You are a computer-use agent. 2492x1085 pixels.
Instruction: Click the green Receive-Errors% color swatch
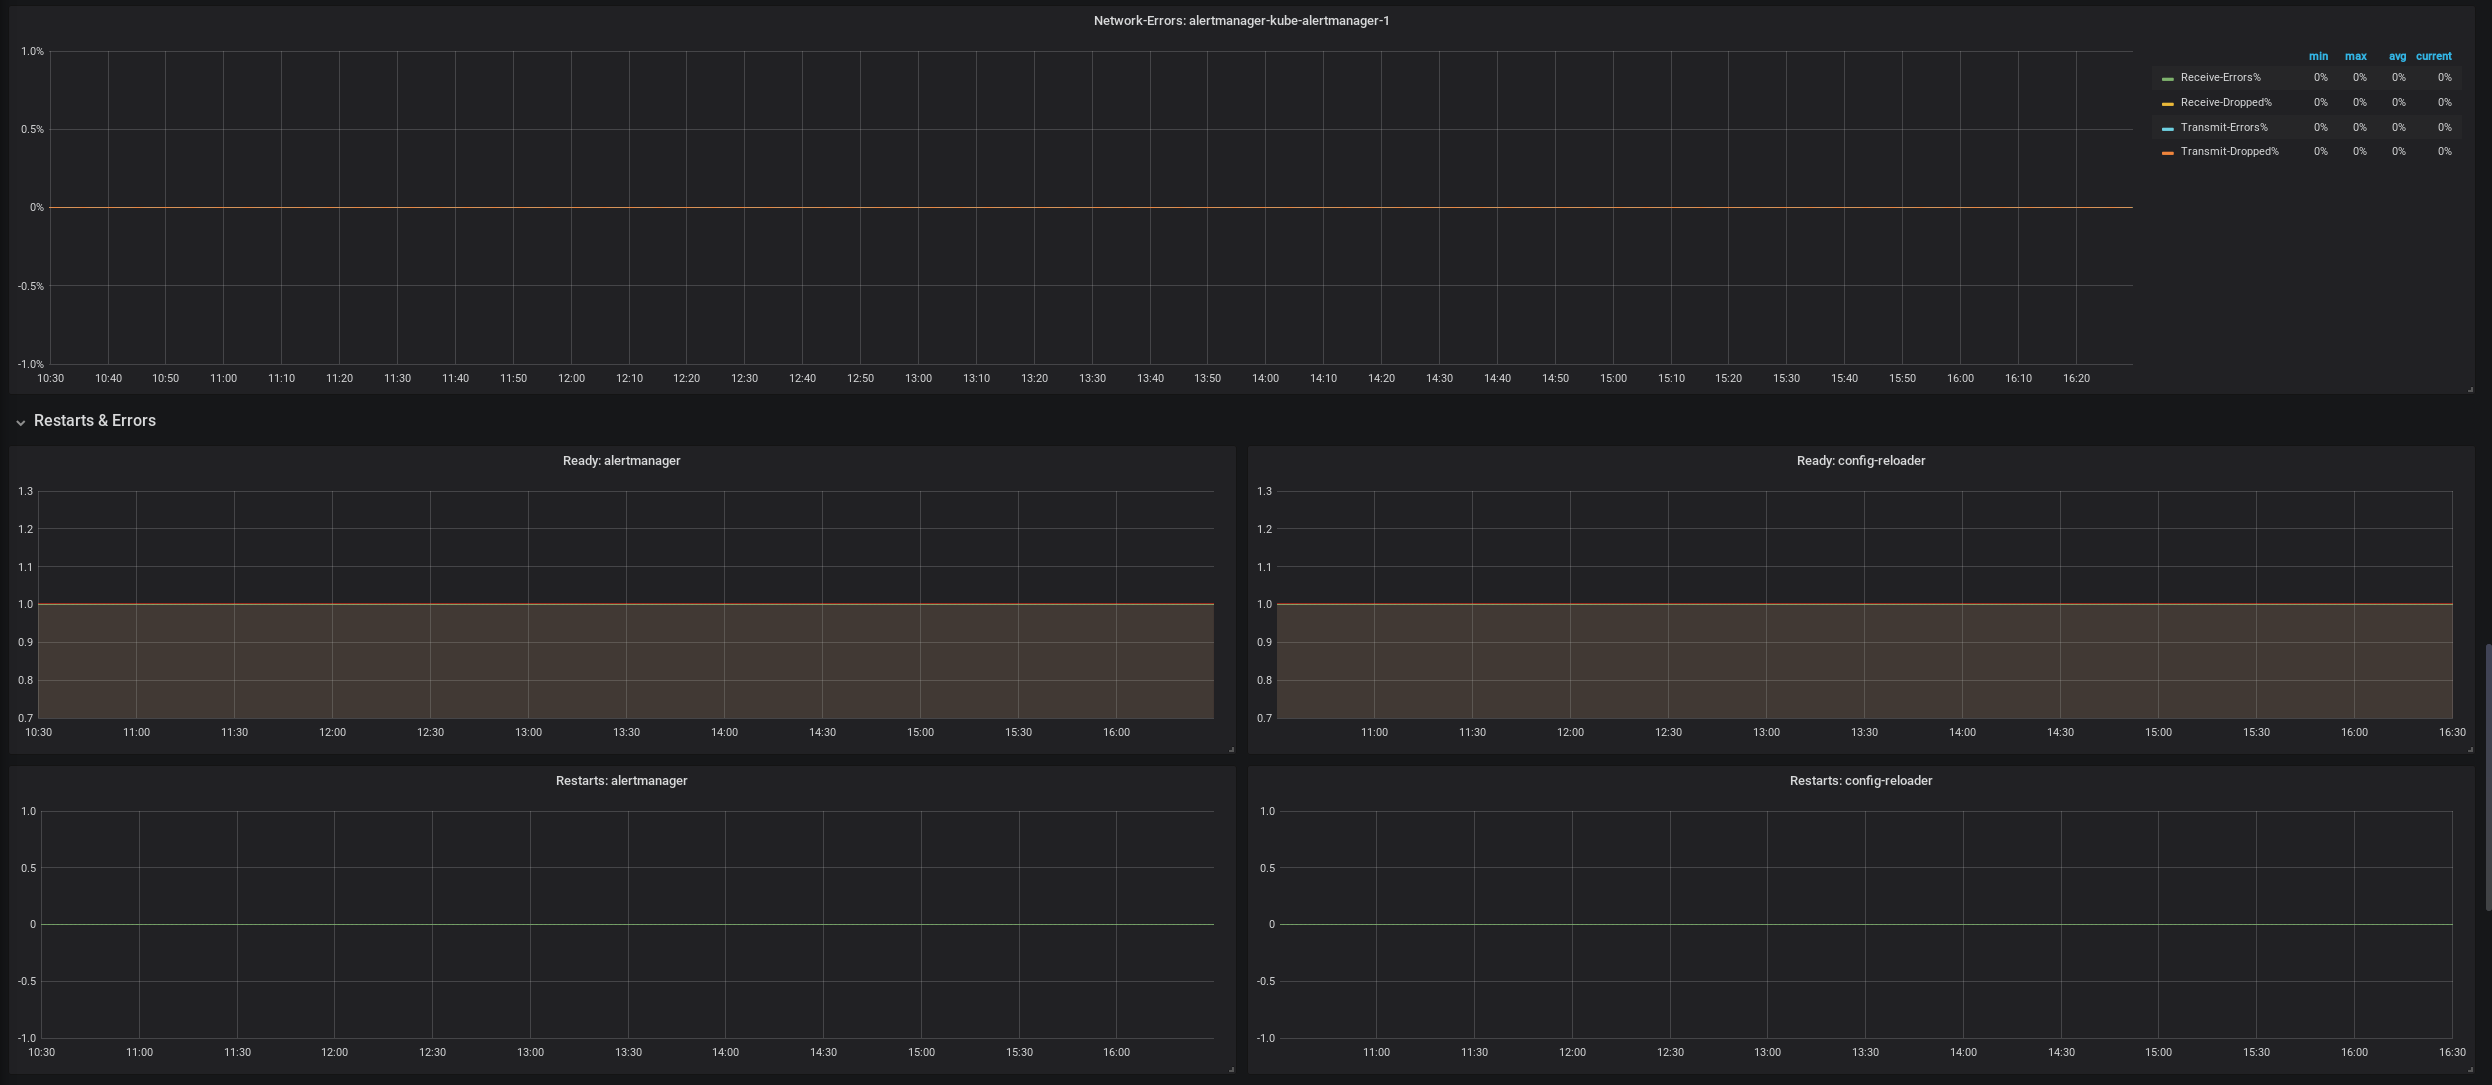(x=2167, y=79)
